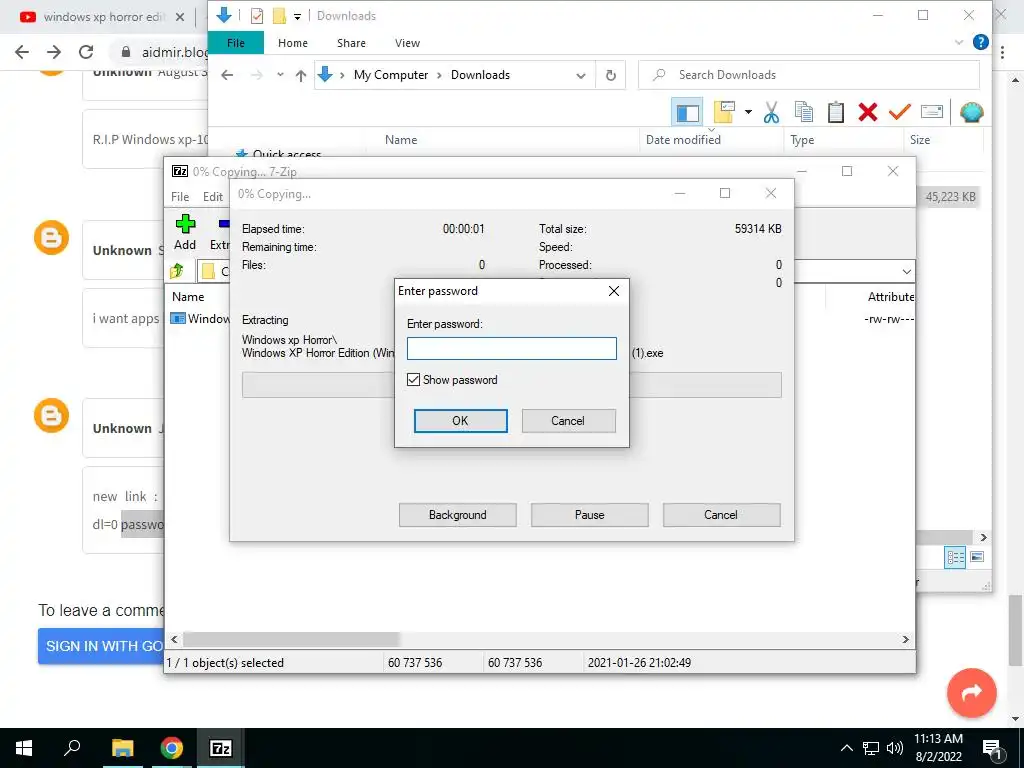1024x768 pixels.
Task: Open the notification center icon
Action: click(x=993, y=749)
